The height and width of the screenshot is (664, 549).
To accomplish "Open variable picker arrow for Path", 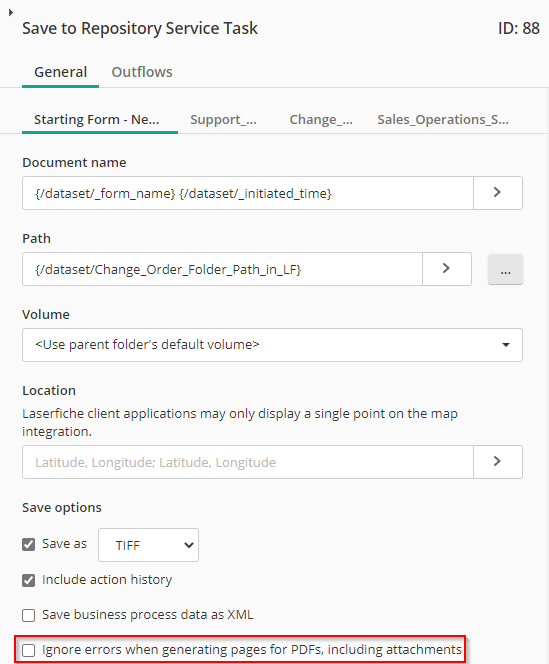I will pos(446,269).
